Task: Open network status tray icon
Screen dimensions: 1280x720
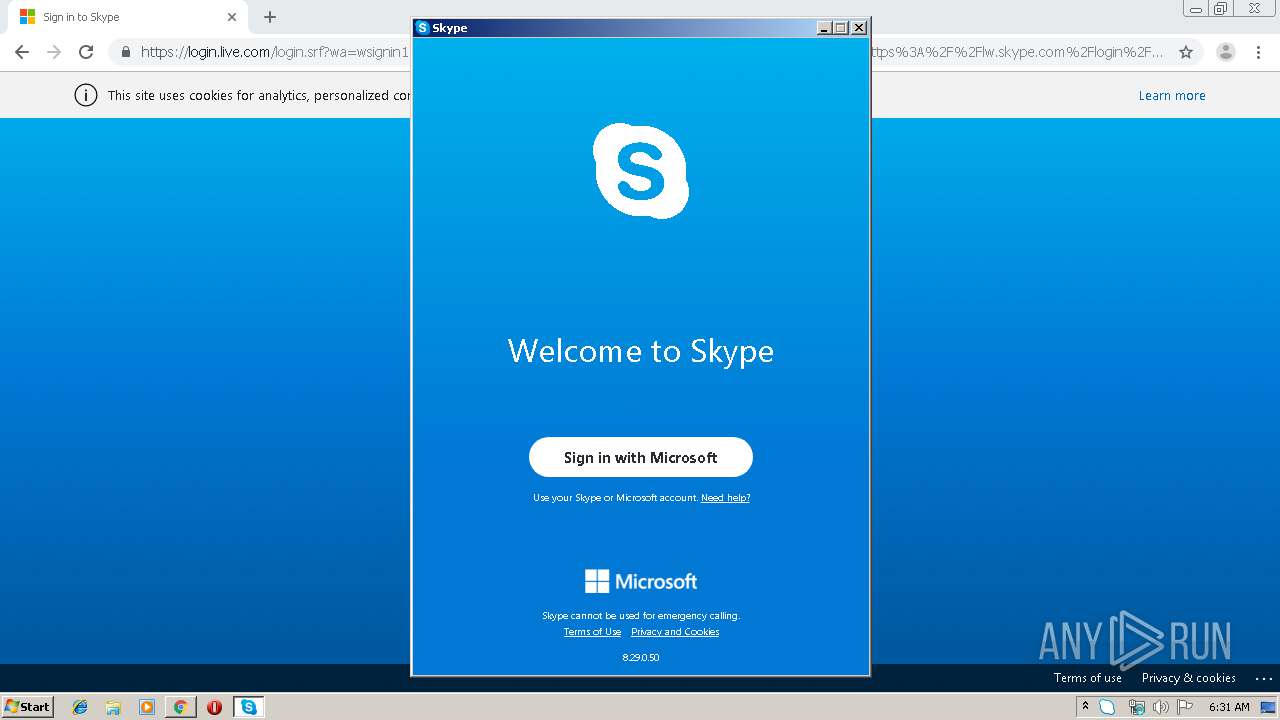Action: pos(1136,707)
